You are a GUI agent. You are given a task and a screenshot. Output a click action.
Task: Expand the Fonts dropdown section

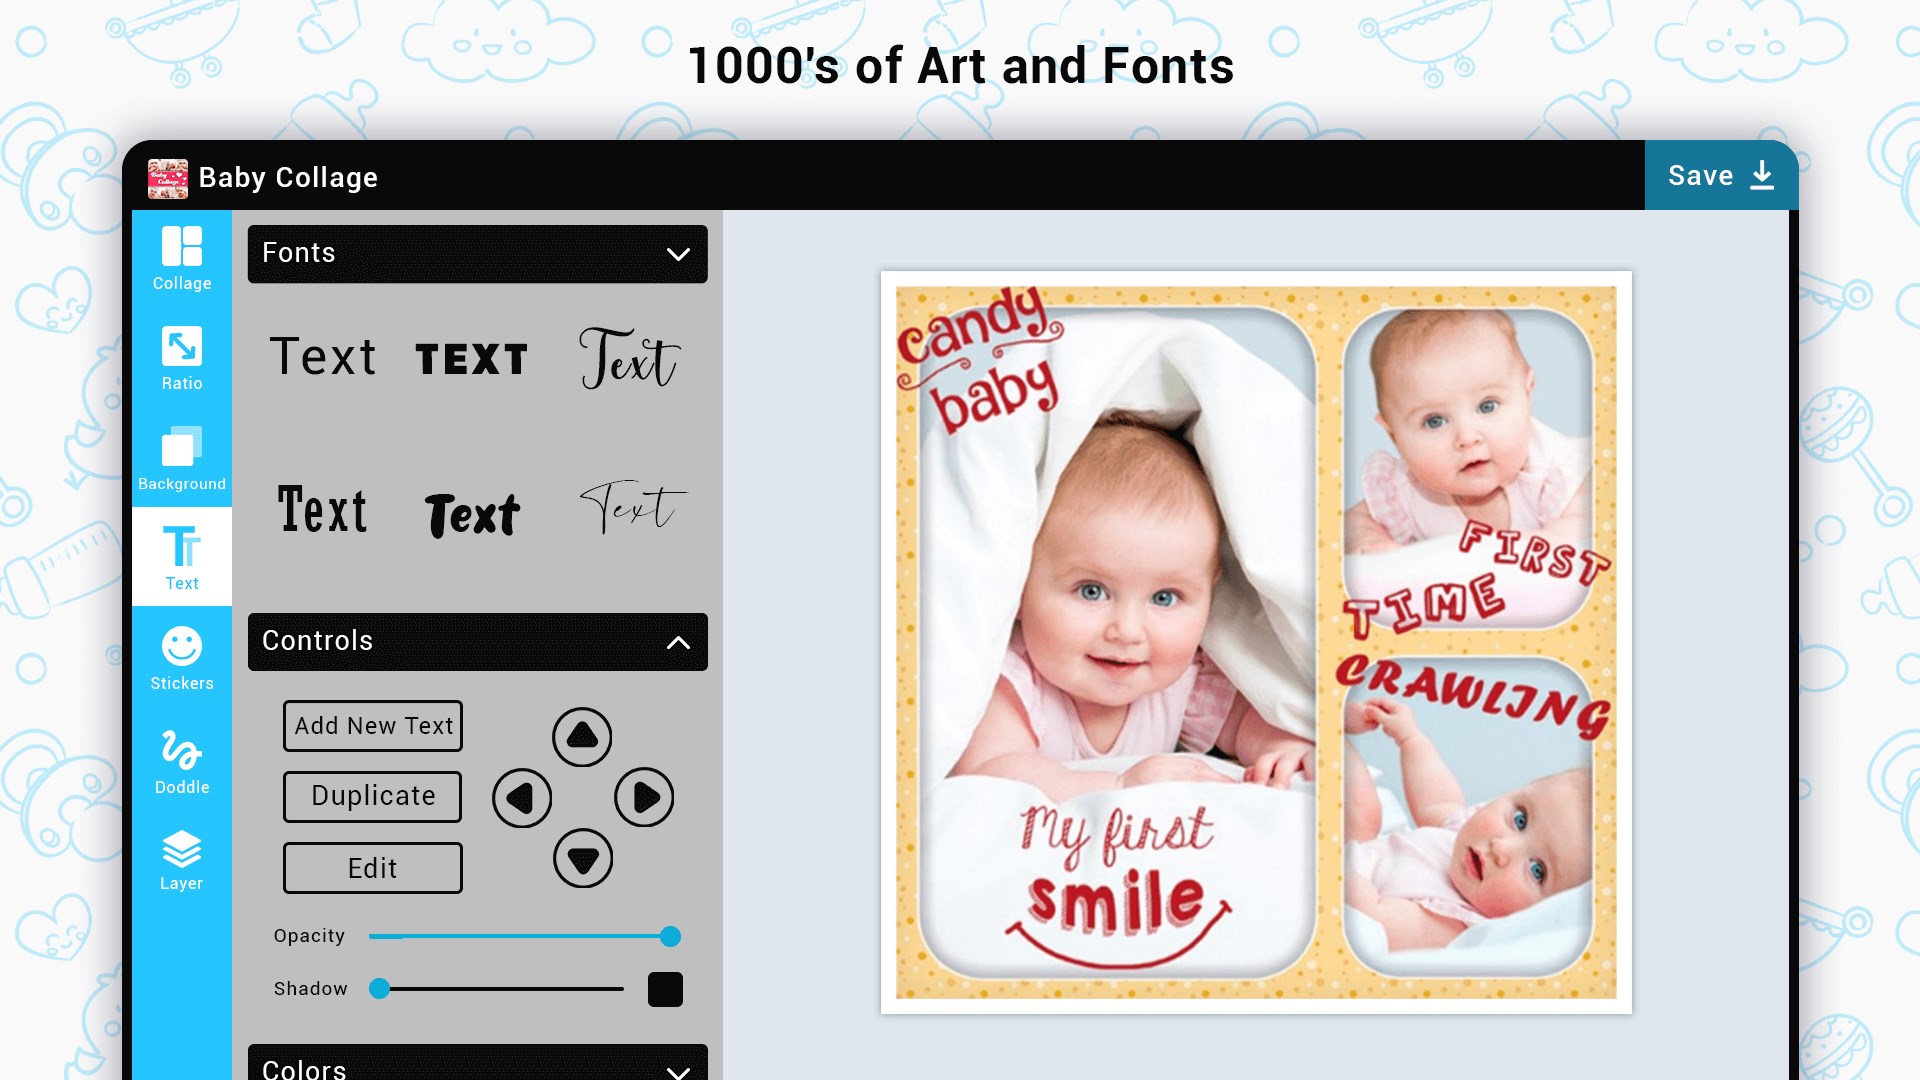678,254
